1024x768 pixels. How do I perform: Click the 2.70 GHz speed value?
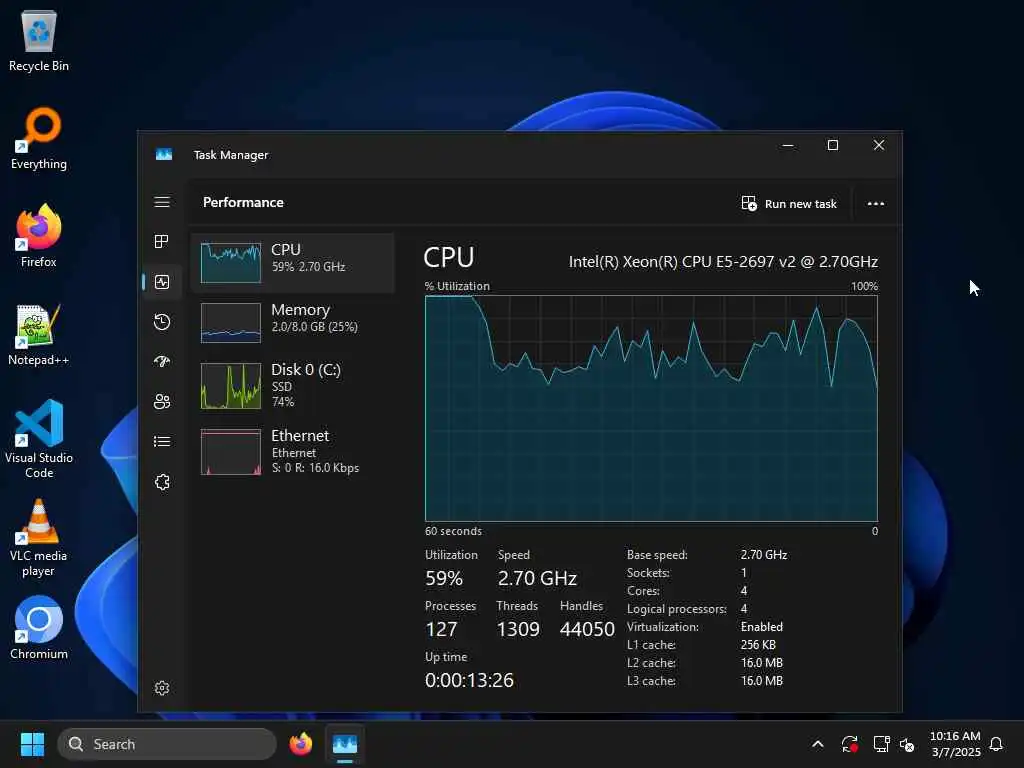tap(537, 578)
